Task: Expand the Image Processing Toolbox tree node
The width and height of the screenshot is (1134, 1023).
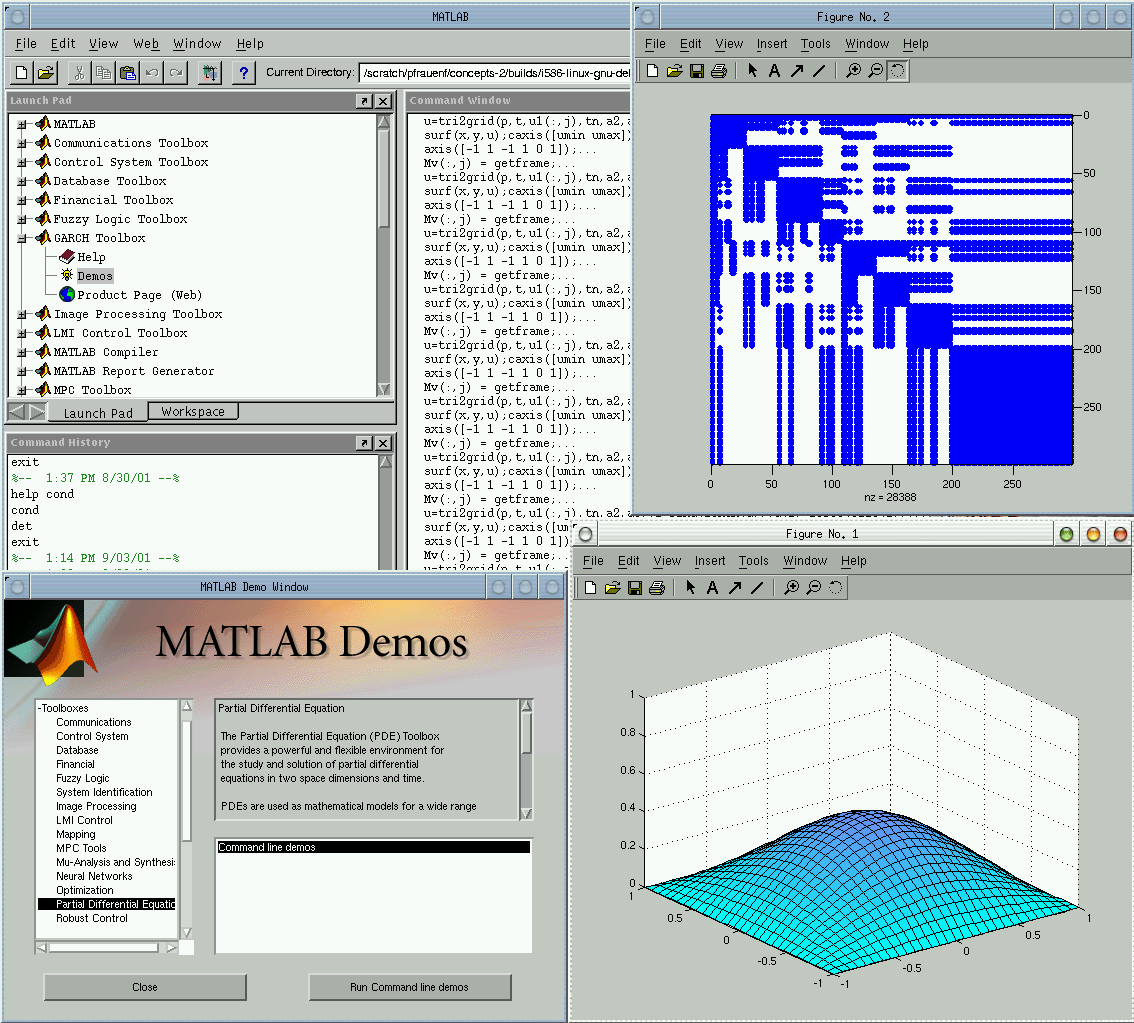Action: [x=22, y=314]
